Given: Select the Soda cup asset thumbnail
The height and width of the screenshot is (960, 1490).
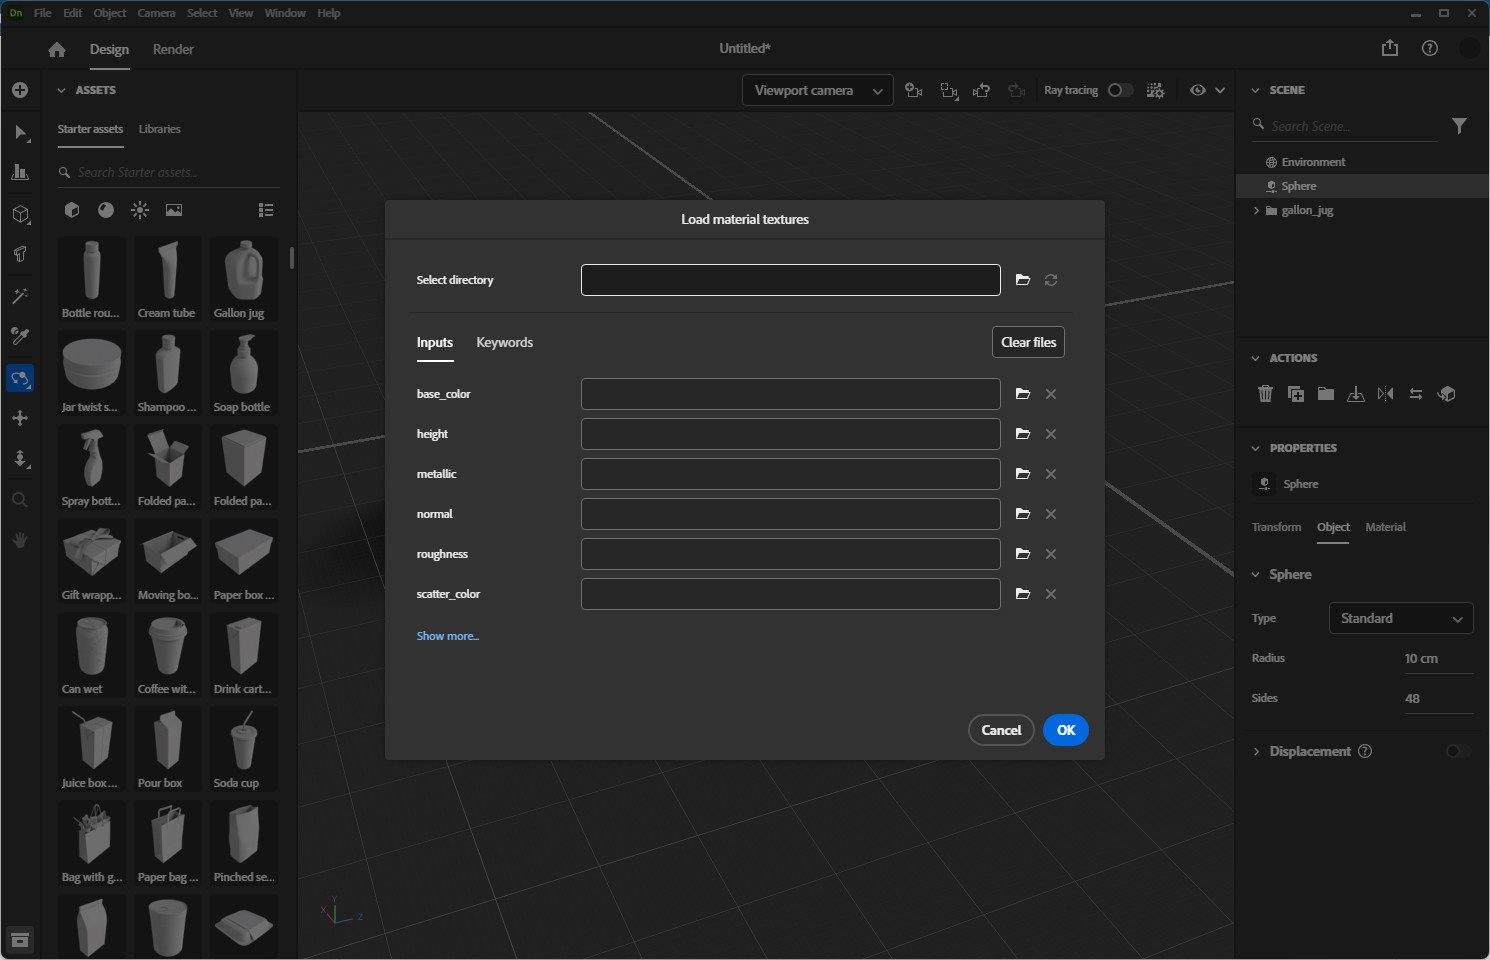Looking at the screenshot, I should pos(243,749).
